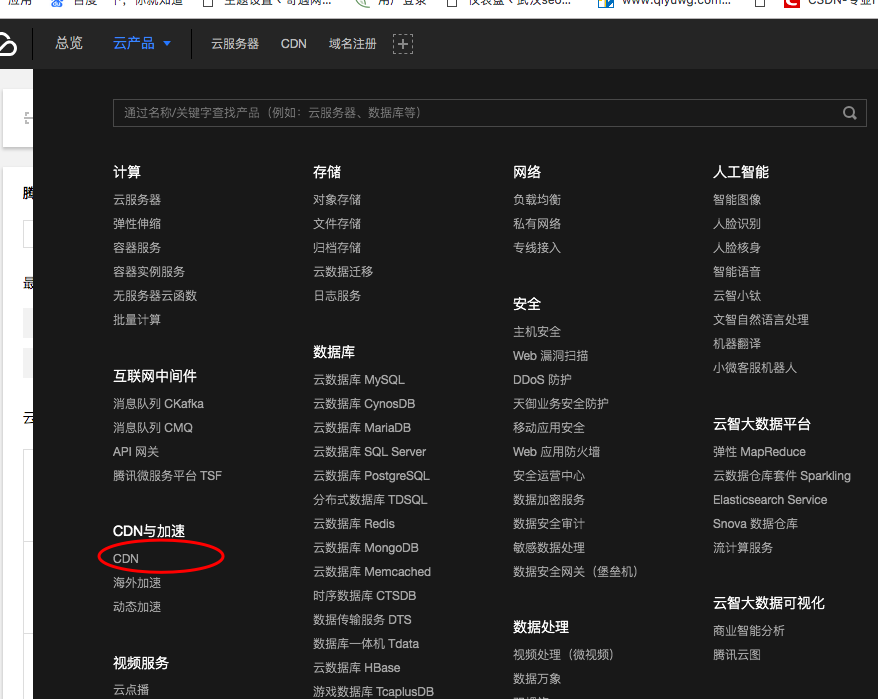Focus the product search input field
This screenshot has height=699, width=878.
pos(470,113)
